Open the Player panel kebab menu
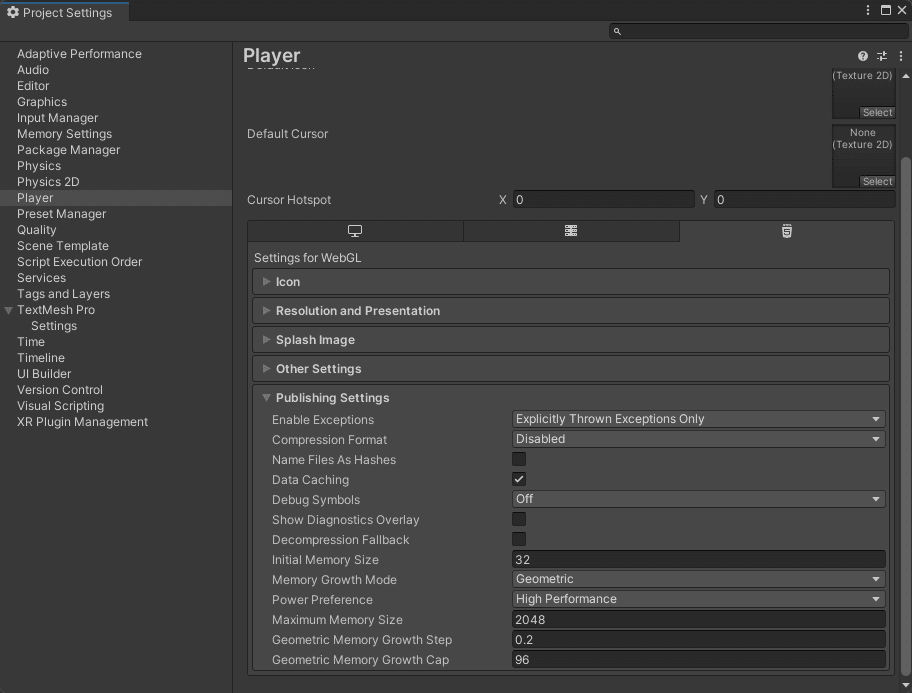This screenshot has height=693, width=912. coord(901,56)
